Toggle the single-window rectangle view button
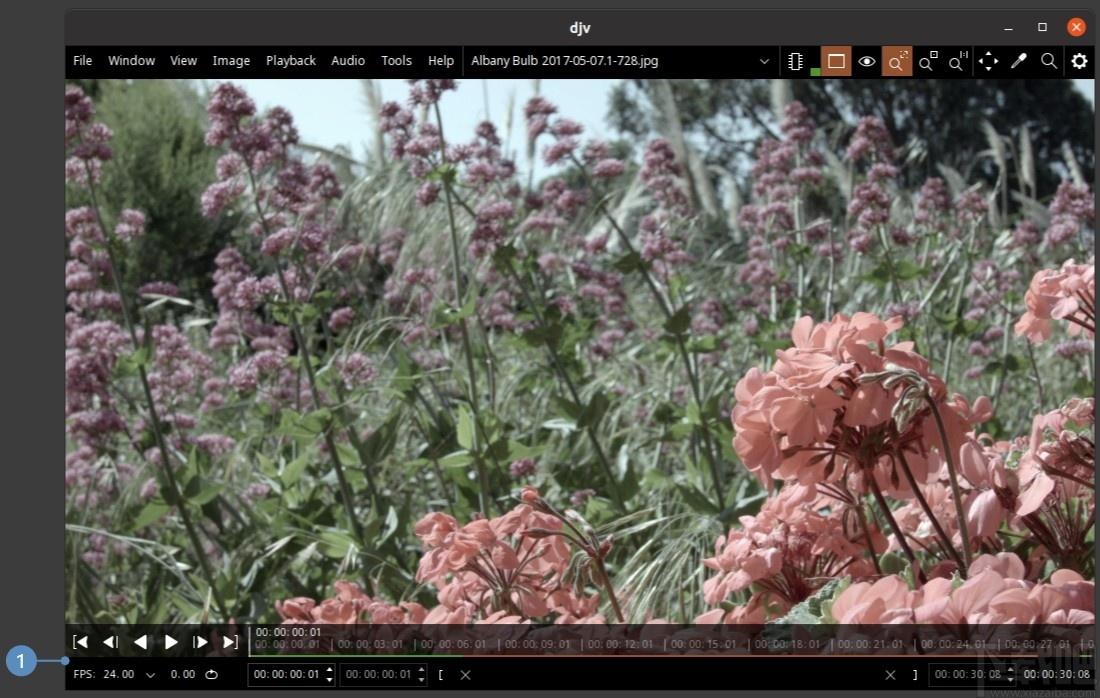The height and width of the screenshot is (698, 1100). [x=836, y=61]
